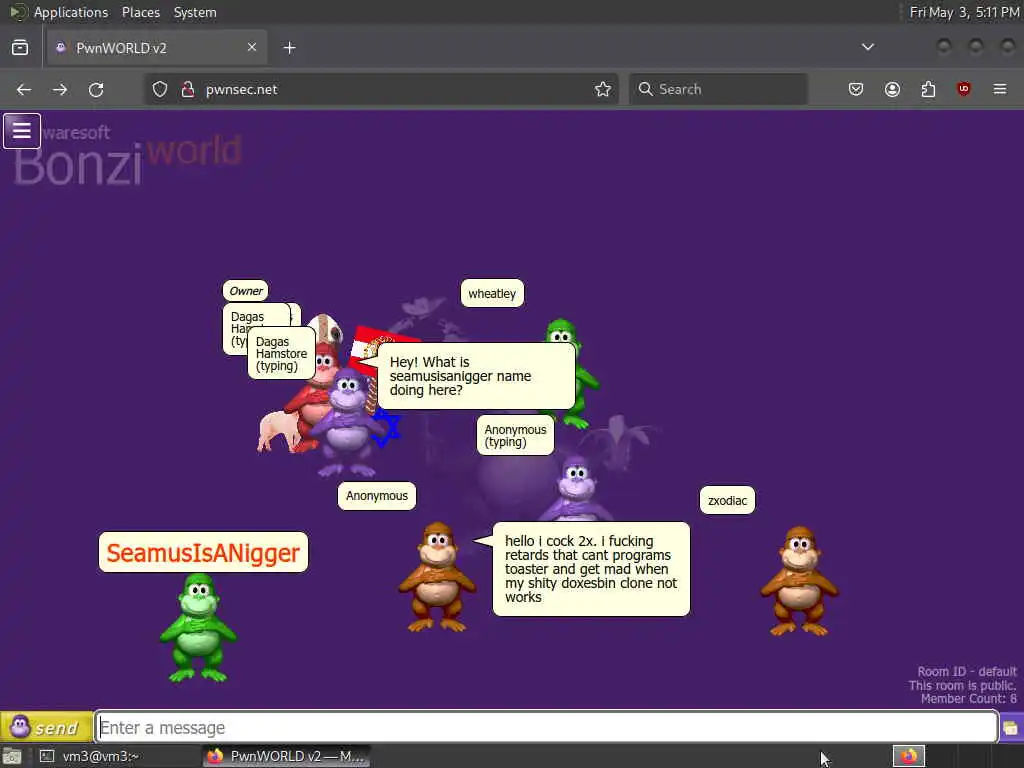Open a new browser tab
This screenshot has width=1024, height=768.
[289, 48]
